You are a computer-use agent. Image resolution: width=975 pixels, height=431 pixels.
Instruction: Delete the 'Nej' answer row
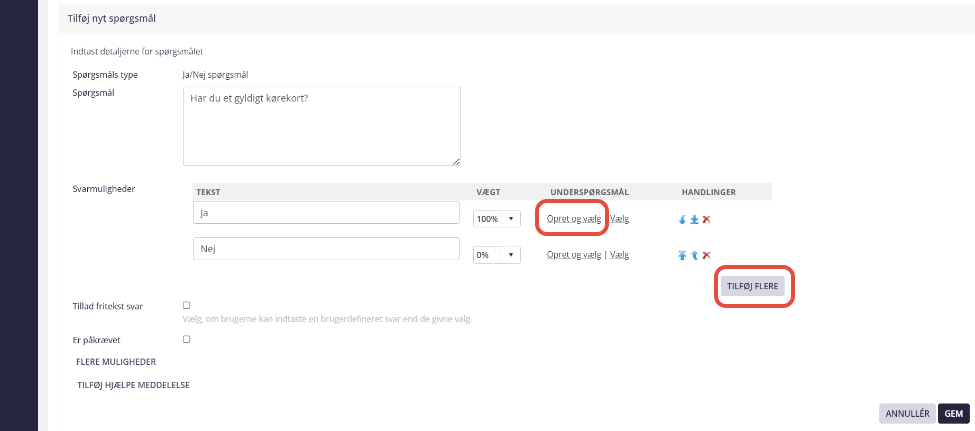click(706, 255)
